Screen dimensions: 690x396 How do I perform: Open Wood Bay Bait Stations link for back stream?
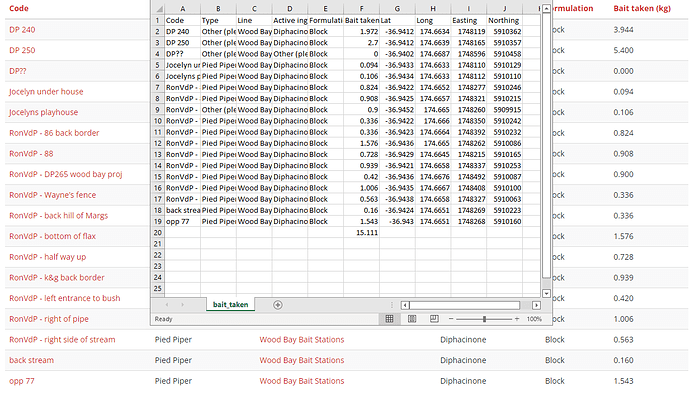[301, 360]
